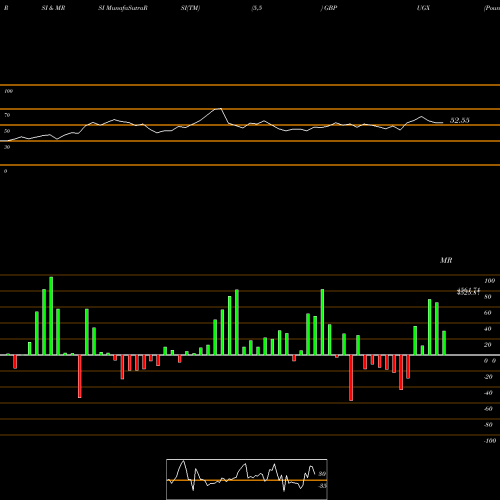500x500 pixels.
Task: Click the 52.55 current RSI value
Action: coord(460,120)
